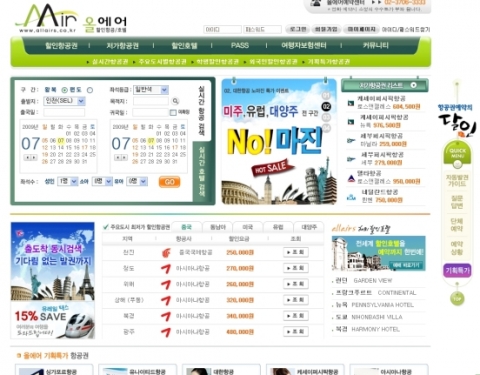Open the infant passenger count dropdown

(137, 181)
